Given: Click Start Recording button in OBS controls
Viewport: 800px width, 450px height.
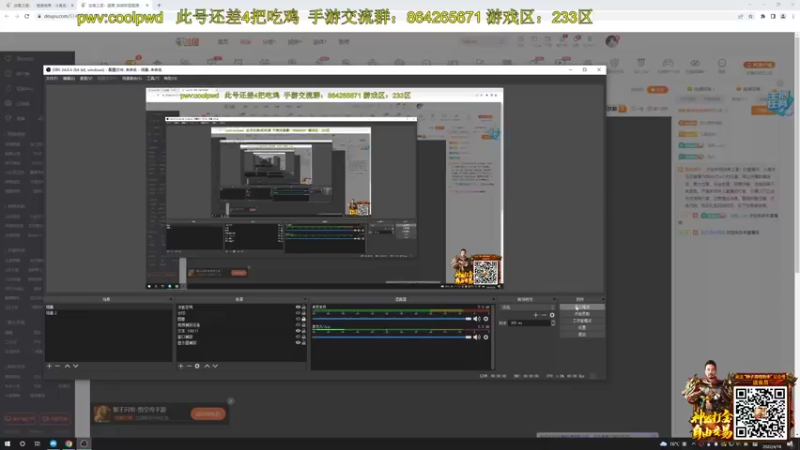Looking at the screenshot, I should coord(582,314).
